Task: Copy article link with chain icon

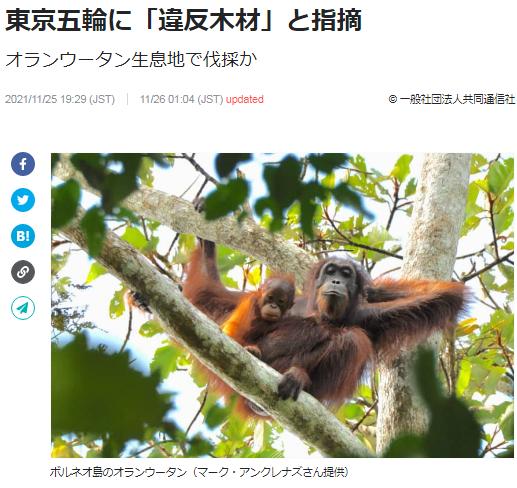Action: click(x=23, y=272)
